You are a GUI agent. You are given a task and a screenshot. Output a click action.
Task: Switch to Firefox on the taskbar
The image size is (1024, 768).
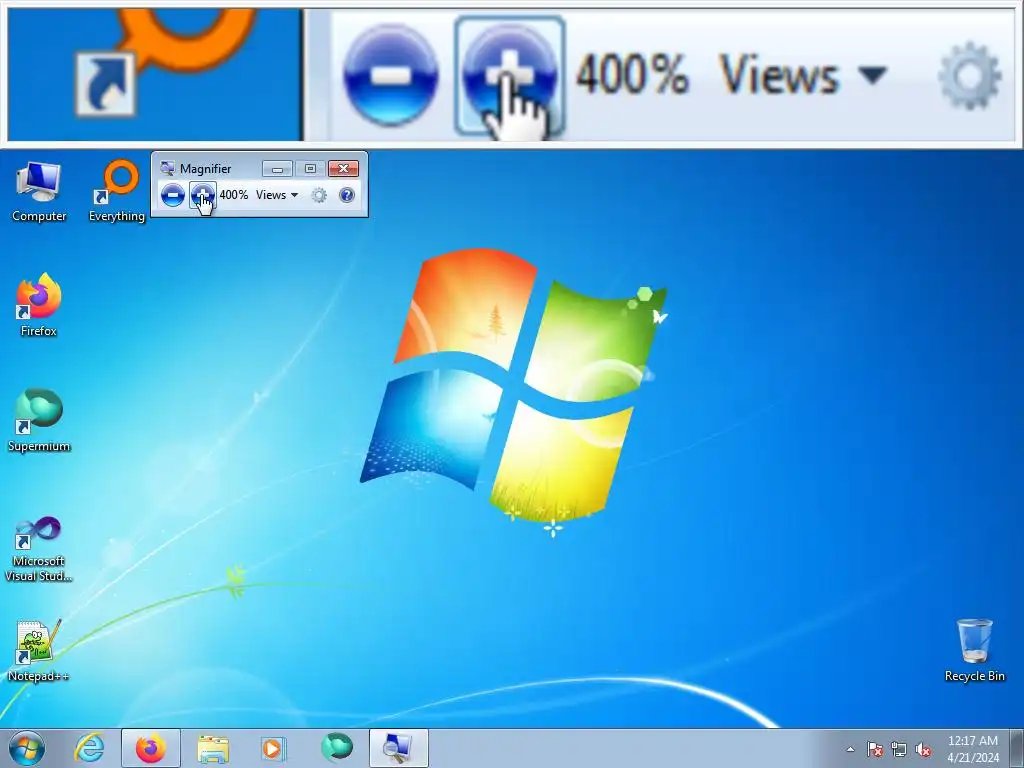pyautogui.click(x=151, y=748)
